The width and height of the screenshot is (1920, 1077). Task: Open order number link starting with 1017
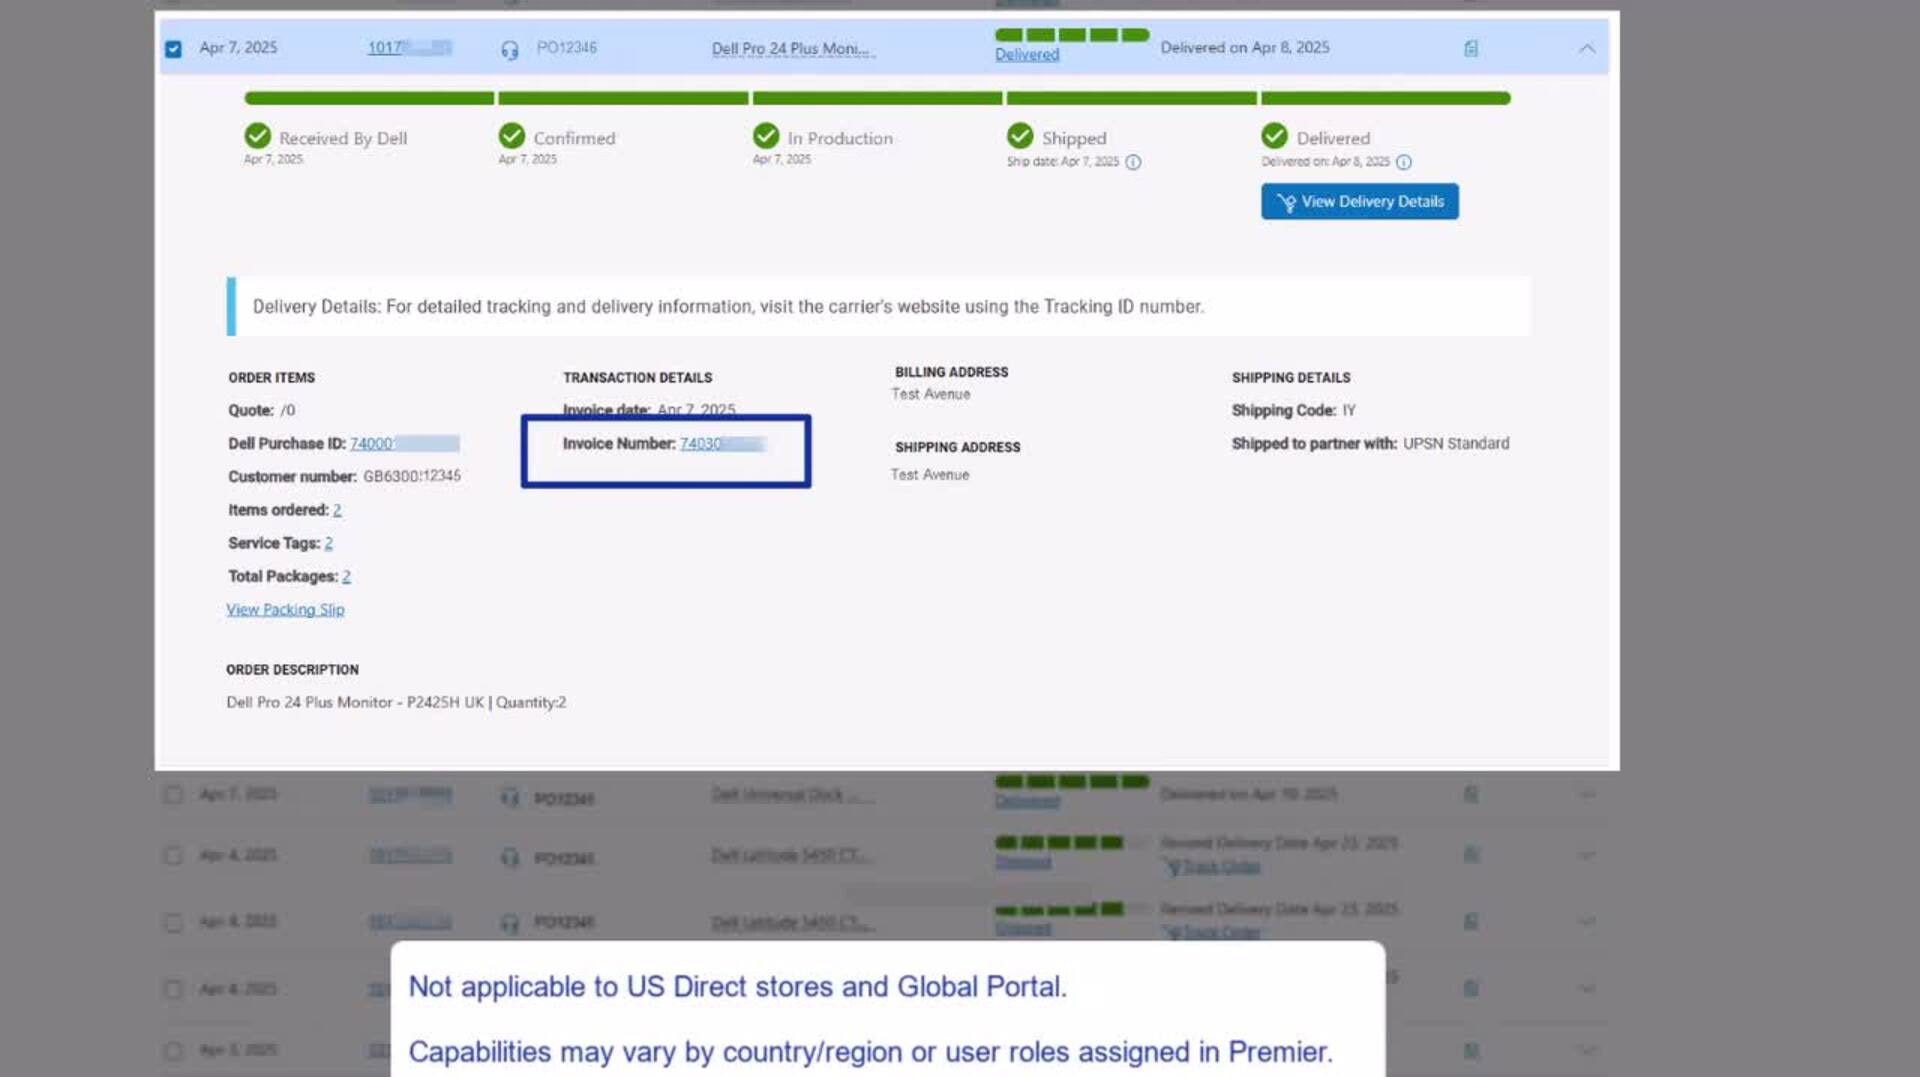point(410,47)
